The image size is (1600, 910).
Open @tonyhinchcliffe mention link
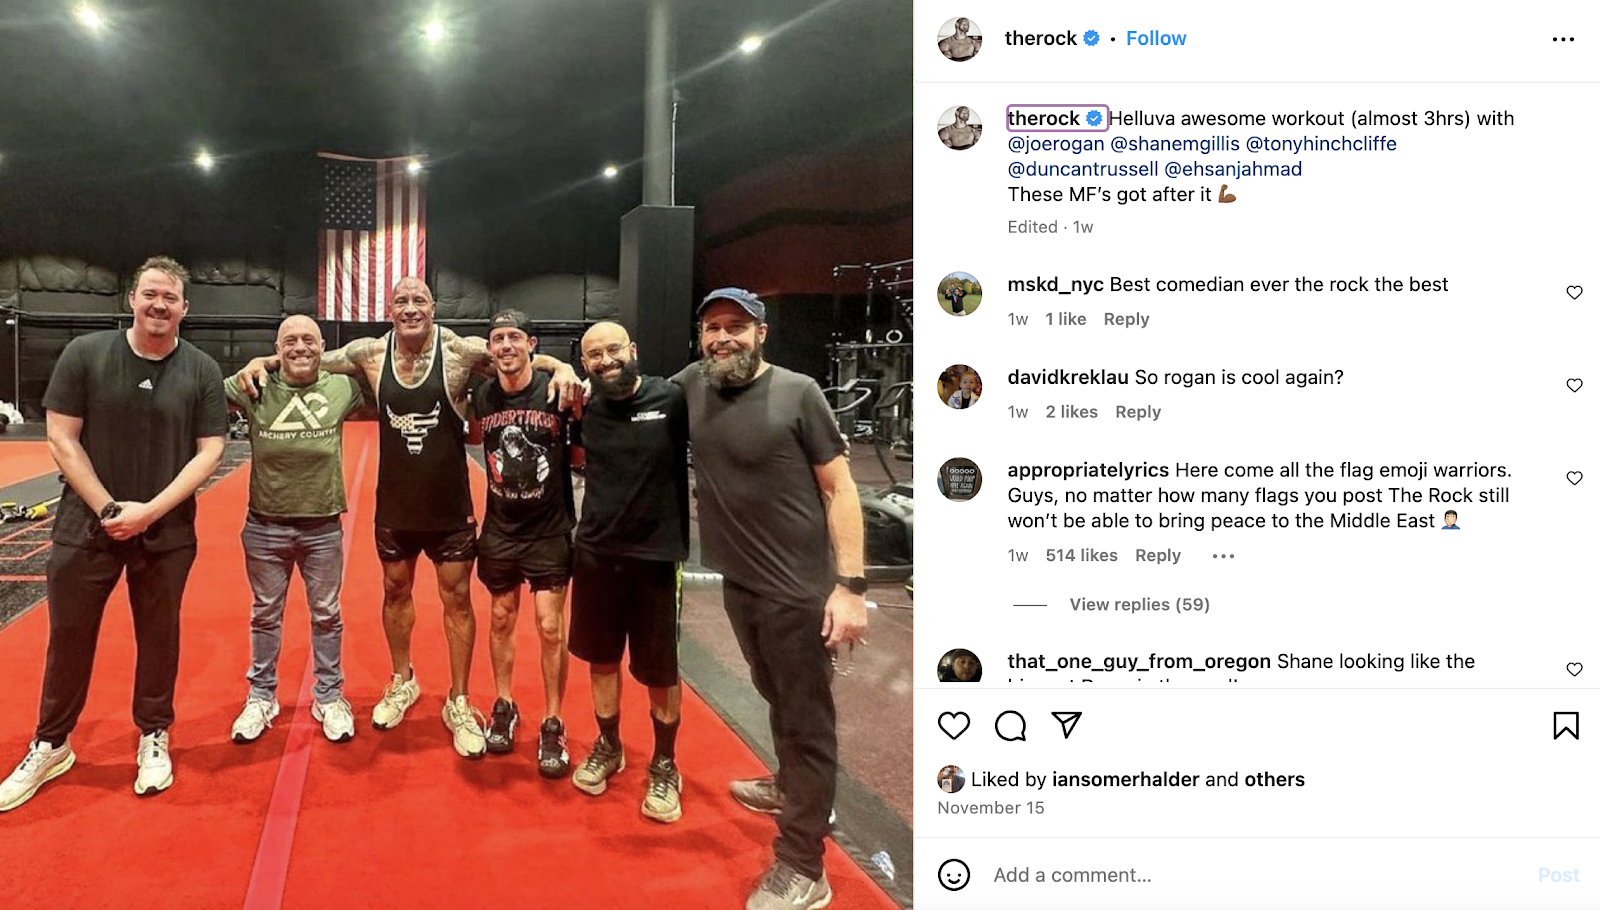point(1321,143)
